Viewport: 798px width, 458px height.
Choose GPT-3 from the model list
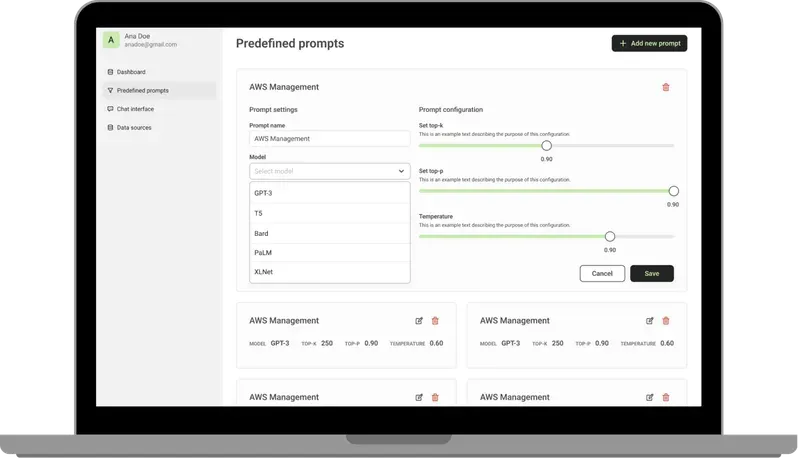coord(330,193)
